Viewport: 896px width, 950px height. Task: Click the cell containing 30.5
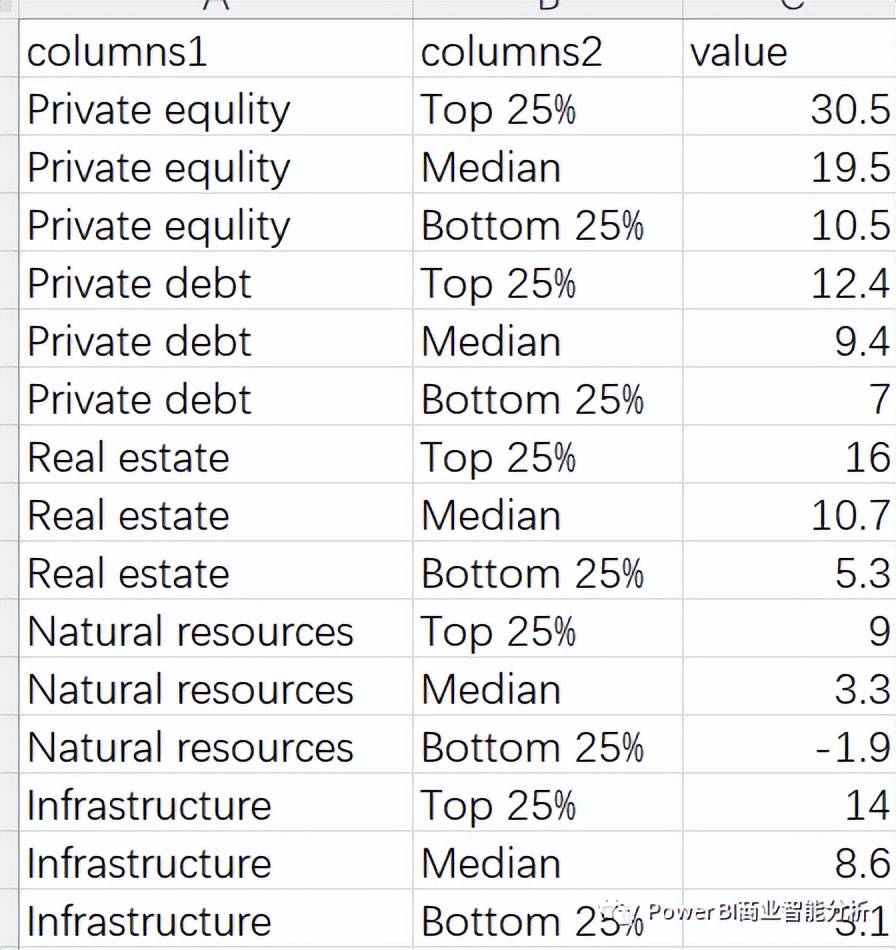tap(789, 107)
